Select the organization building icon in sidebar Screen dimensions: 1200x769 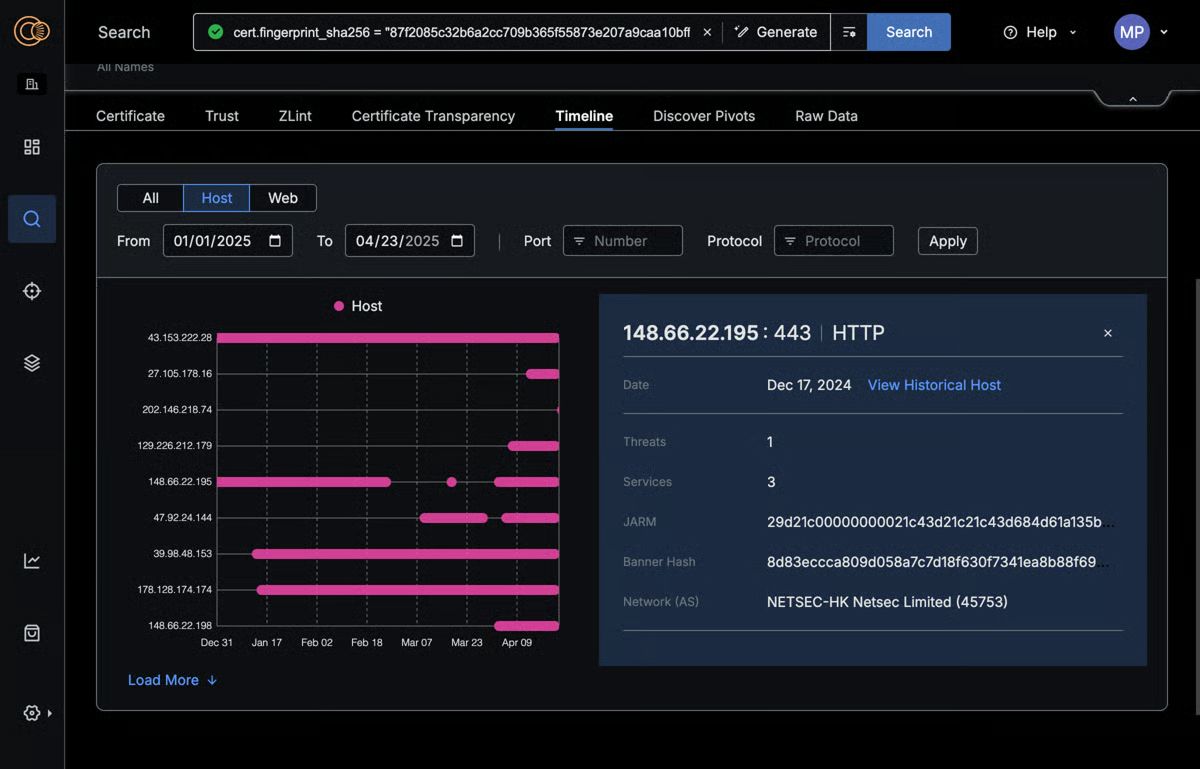(31, 84)
